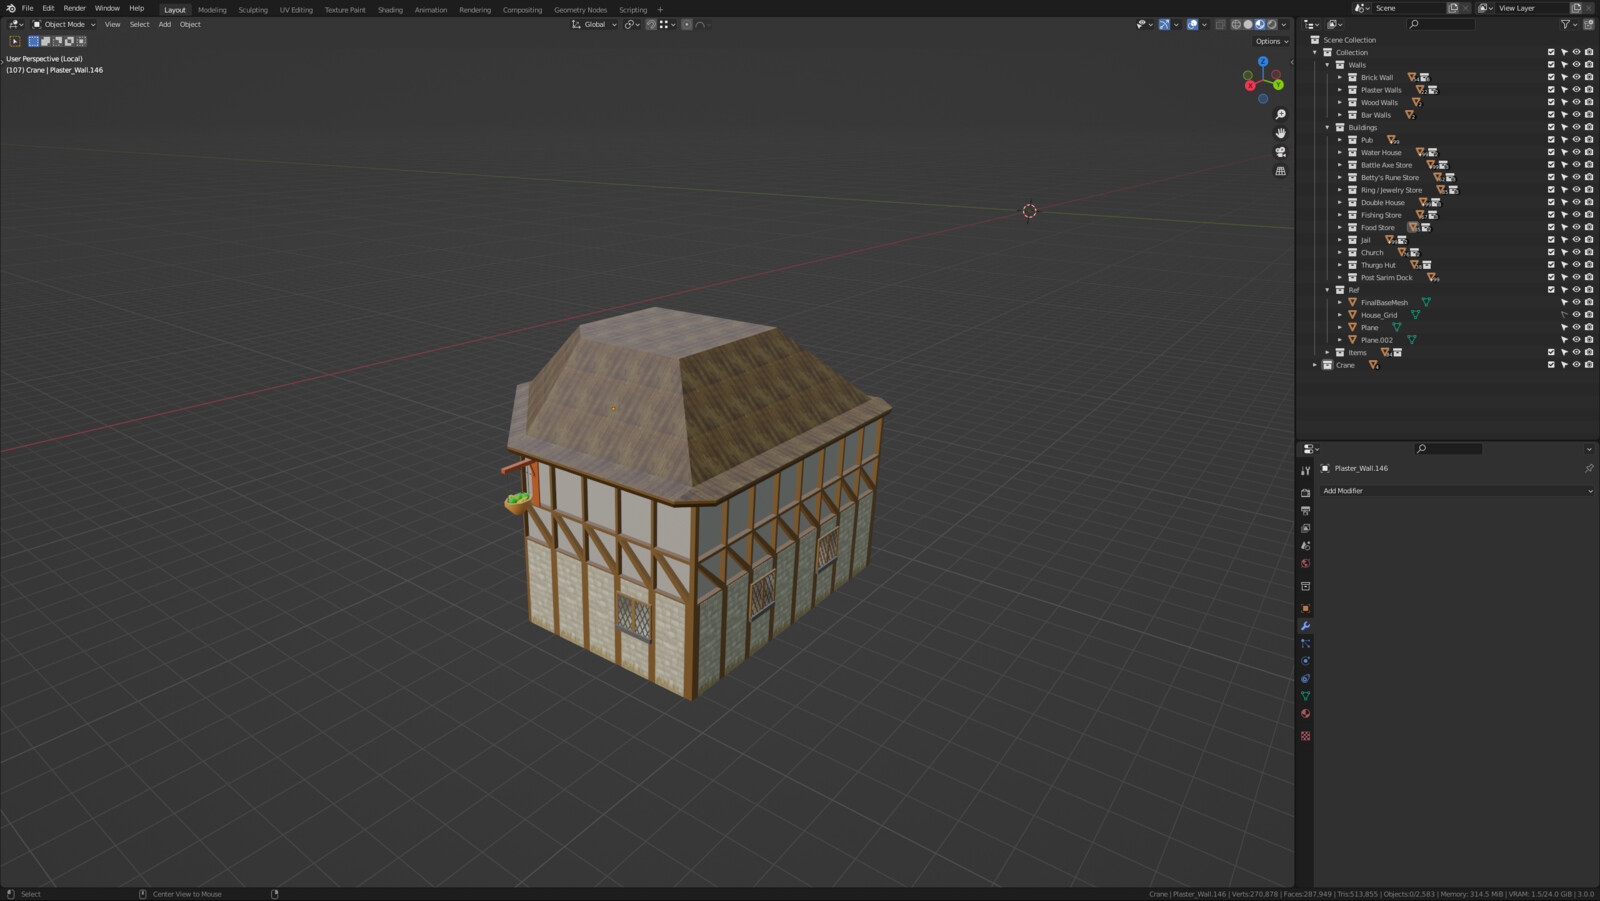This screenshot has width=1600, height=901.
Task: Open the Object Mode dropdown
Action: tap(64, 24)
